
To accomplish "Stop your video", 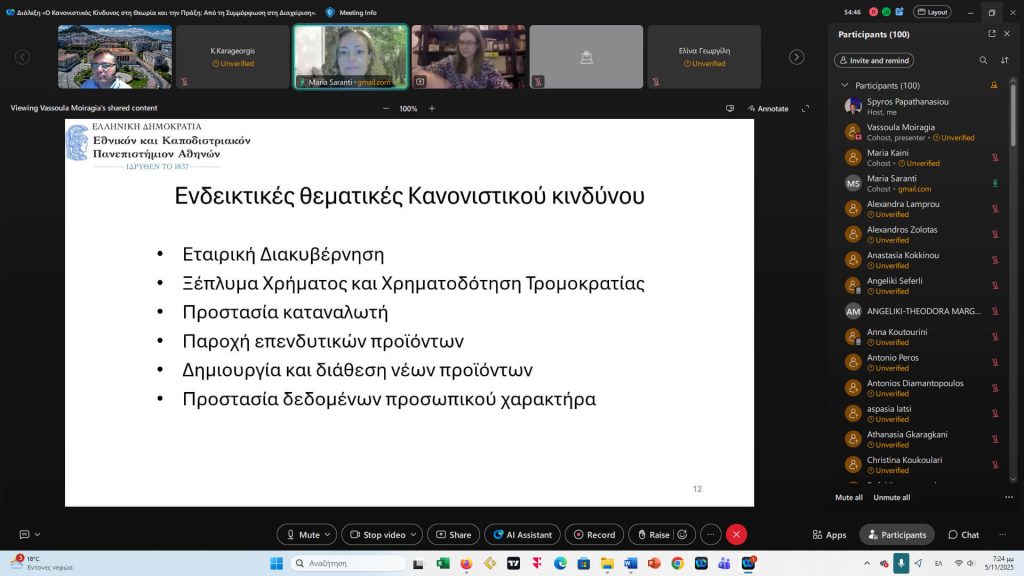I will click(x=375, y=534).
